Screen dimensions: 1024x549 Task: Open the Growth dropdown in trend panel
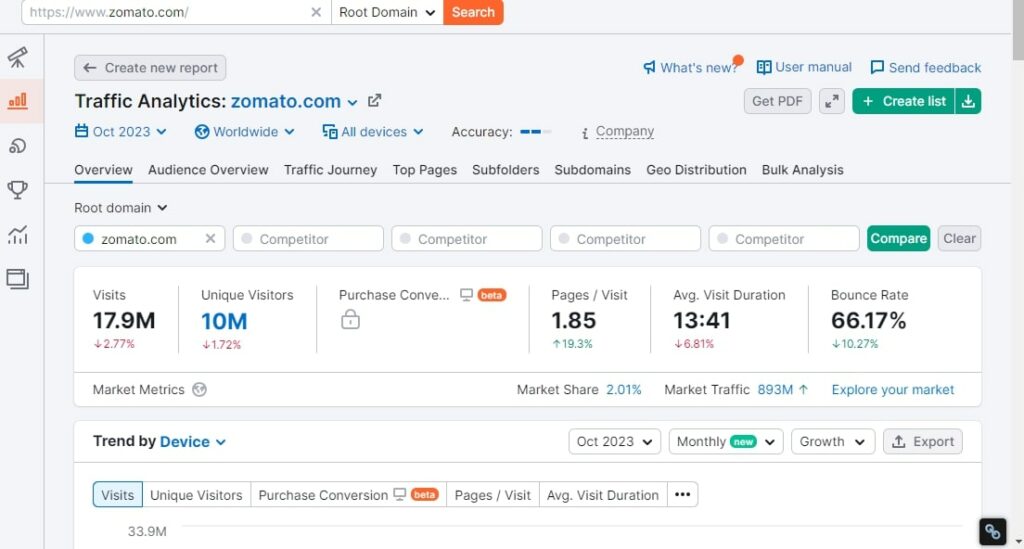point(833,442)
